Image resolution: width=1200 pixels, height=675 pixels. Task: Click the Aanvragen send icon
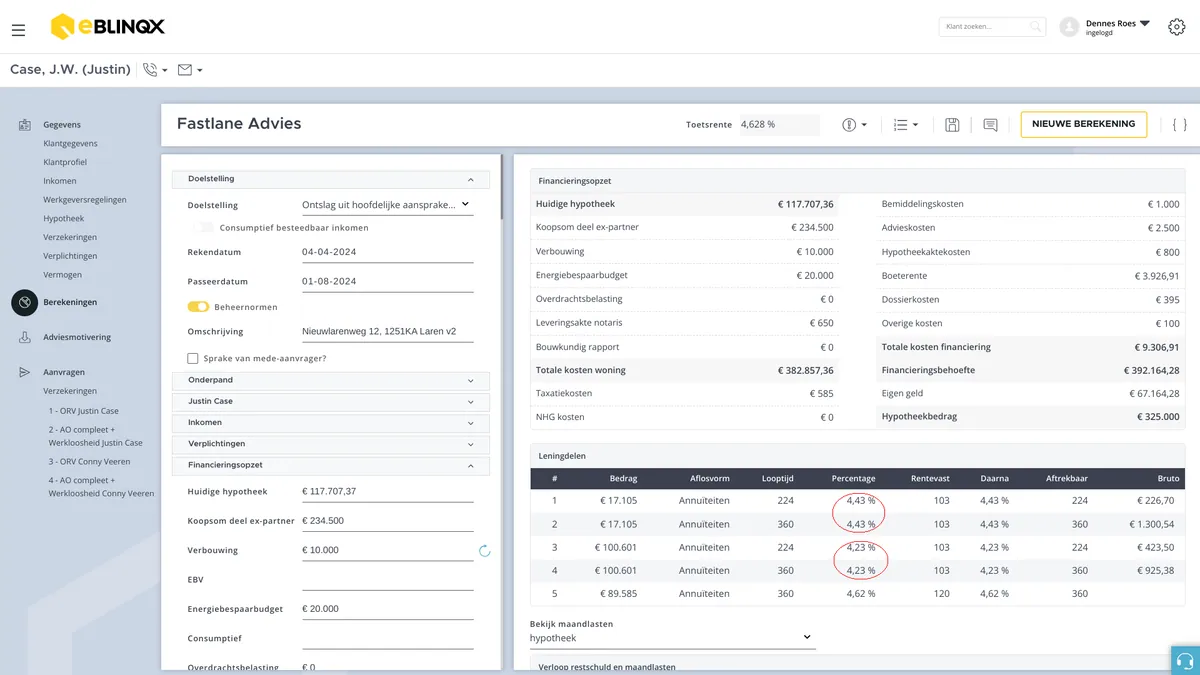point(24,373)
